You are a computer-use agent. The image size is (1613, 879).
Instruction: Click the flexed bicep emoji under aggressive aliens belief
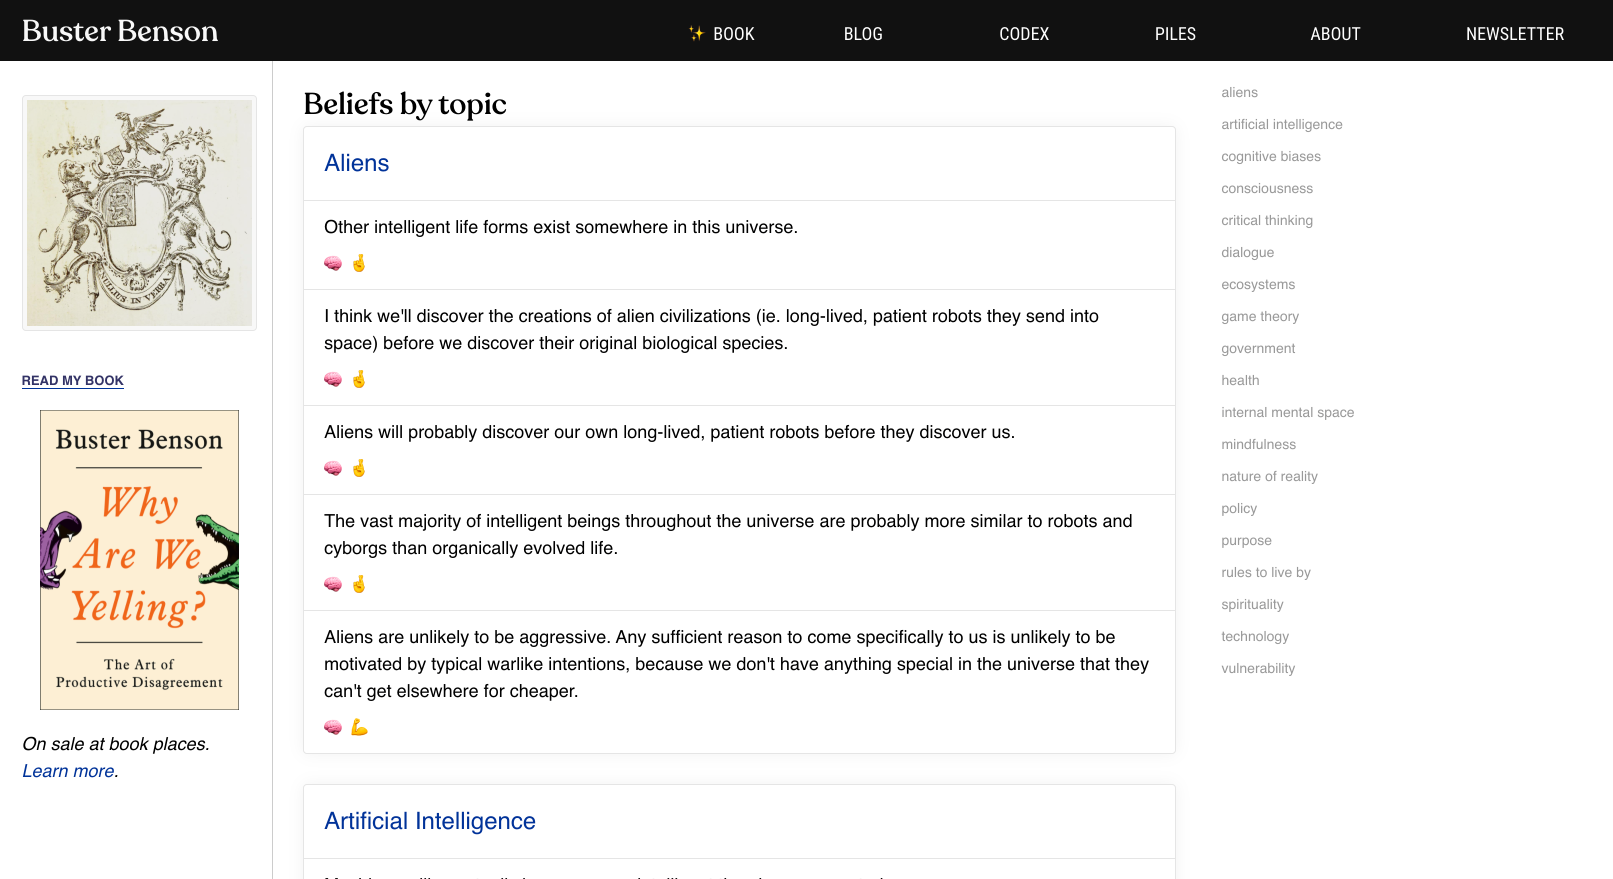click(359, 727)
